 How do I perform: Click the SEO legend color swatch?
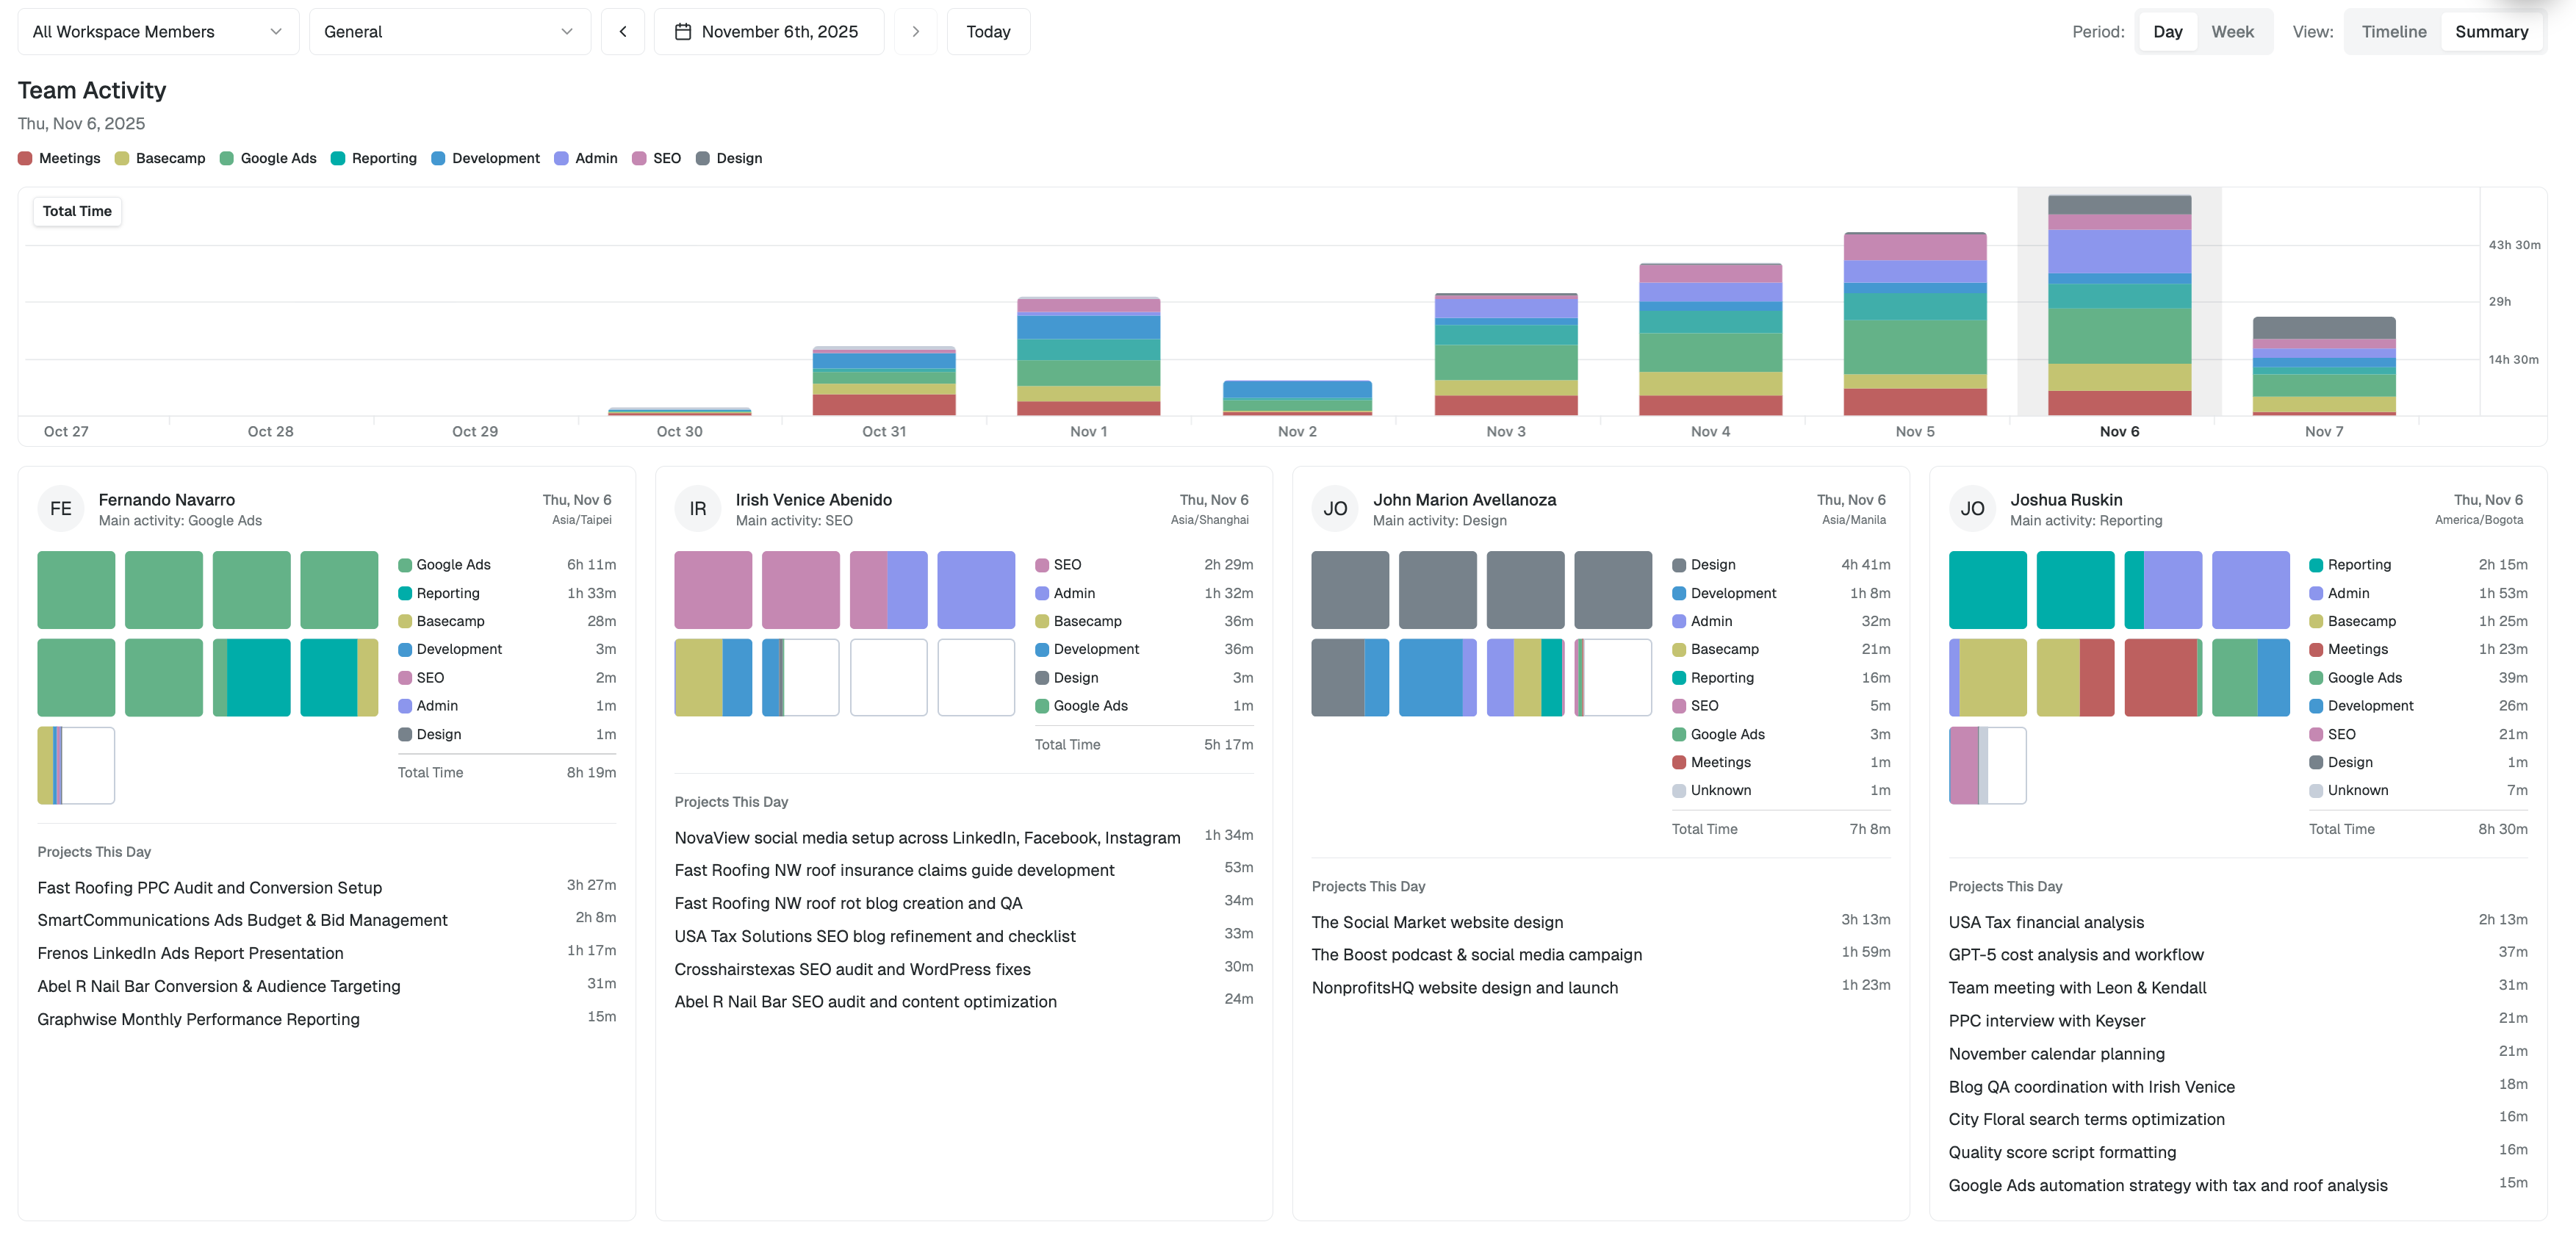point(639,158)
